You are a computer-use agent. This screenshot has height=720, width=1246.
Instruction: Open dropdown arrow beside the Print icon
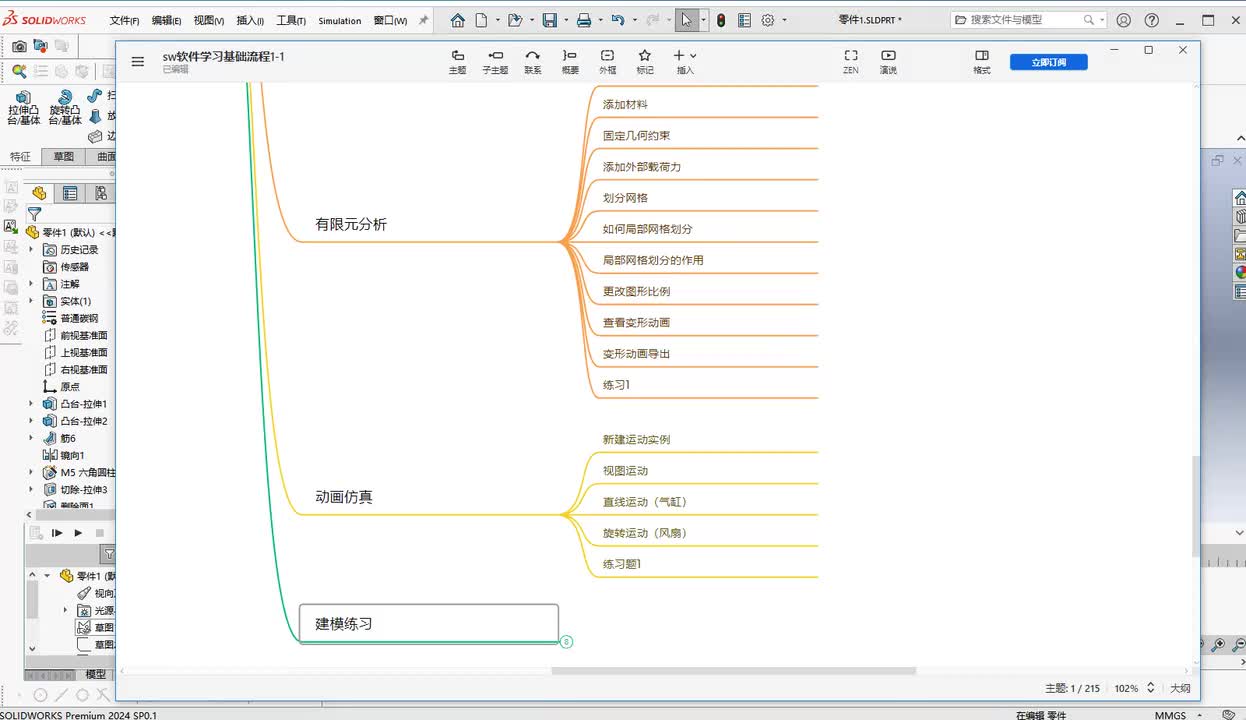[600, 20]
